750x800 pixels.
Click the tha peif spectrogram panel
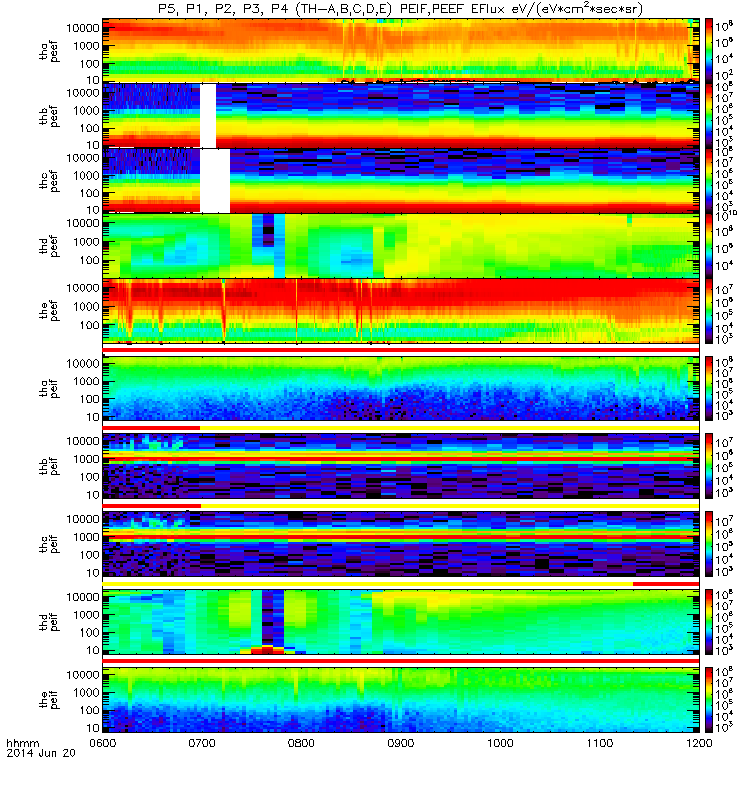click(x=401, y=388)
